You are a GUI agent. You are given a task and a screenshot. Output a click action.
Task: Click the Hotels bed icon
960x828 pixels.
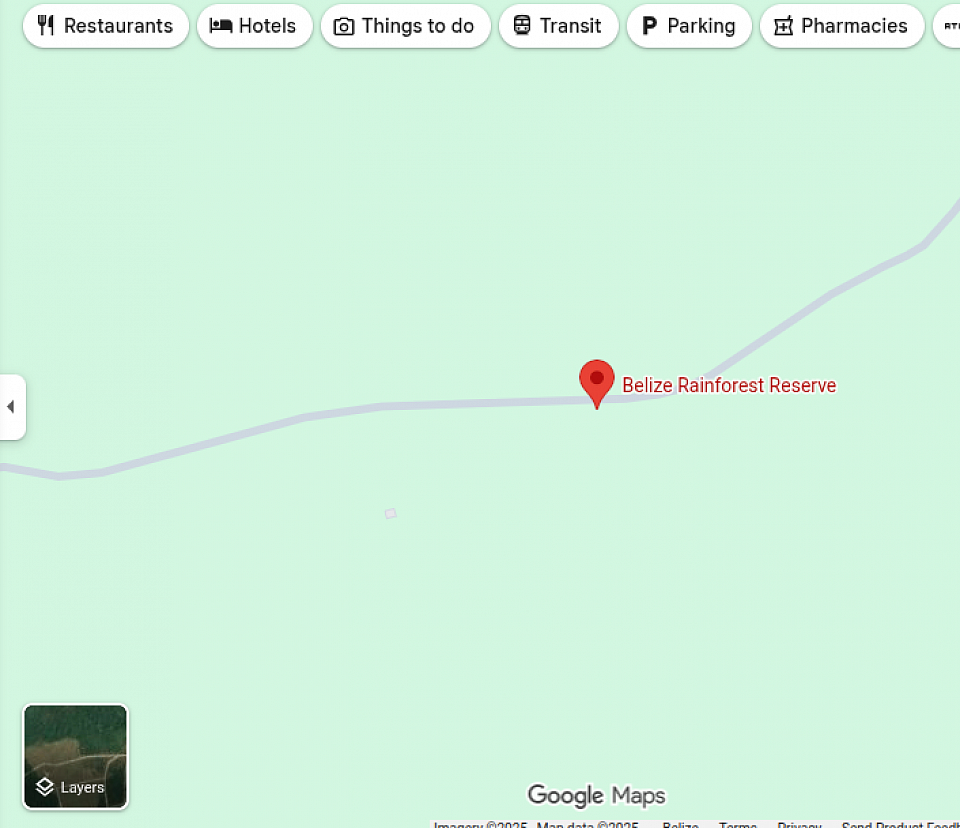pos(220,26)
